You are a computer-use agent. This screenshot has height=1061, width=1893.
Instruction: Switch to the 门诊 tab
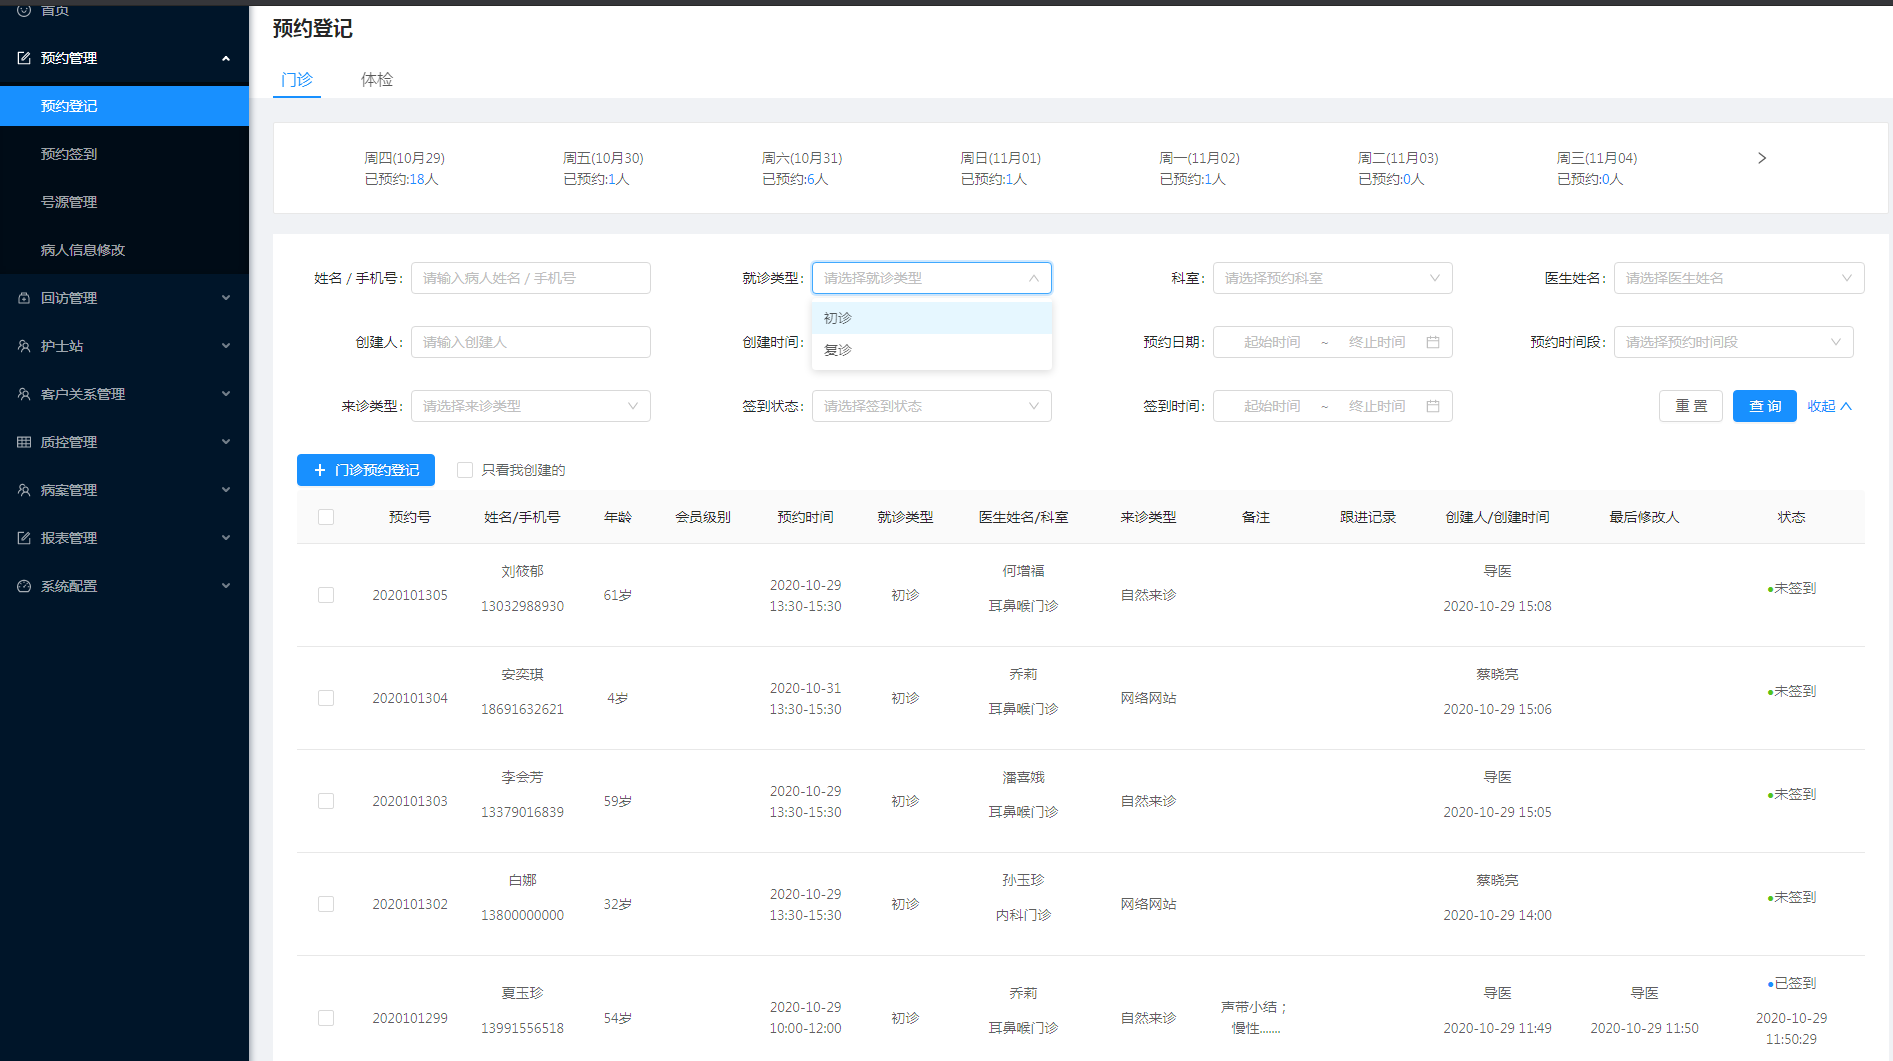(x=297, y=79)
